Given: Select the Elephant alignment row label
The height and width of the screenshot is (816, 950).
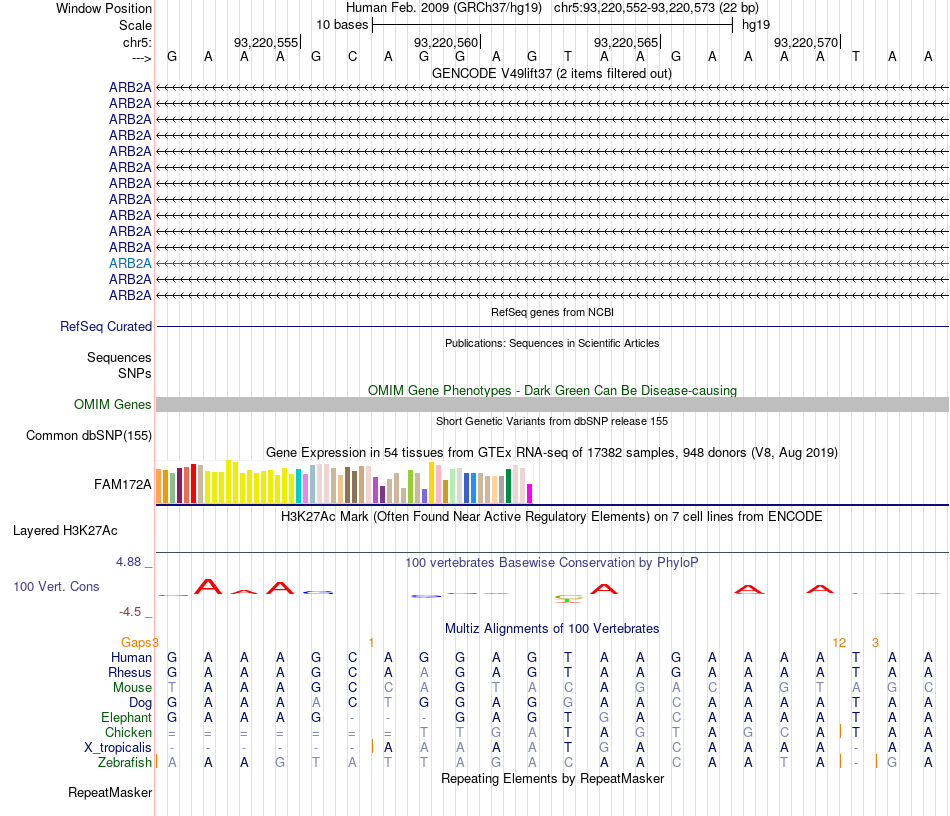Looking at the screenshot, I should 127,718.
